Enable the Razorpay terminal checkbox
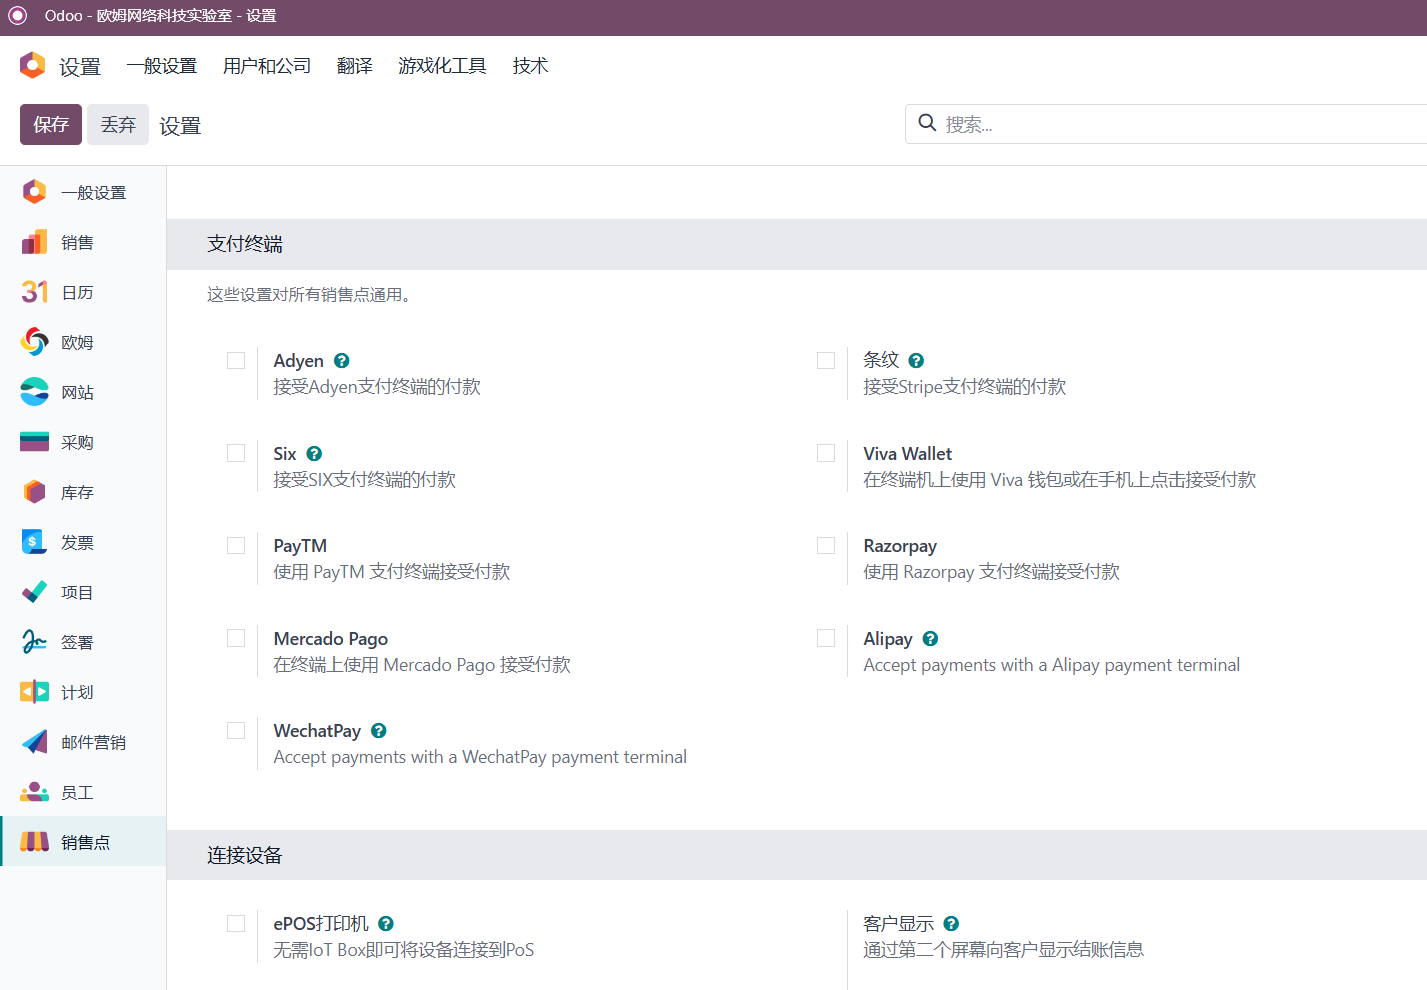The width and height of the screenshot is (1427, 990). (826, 545)
